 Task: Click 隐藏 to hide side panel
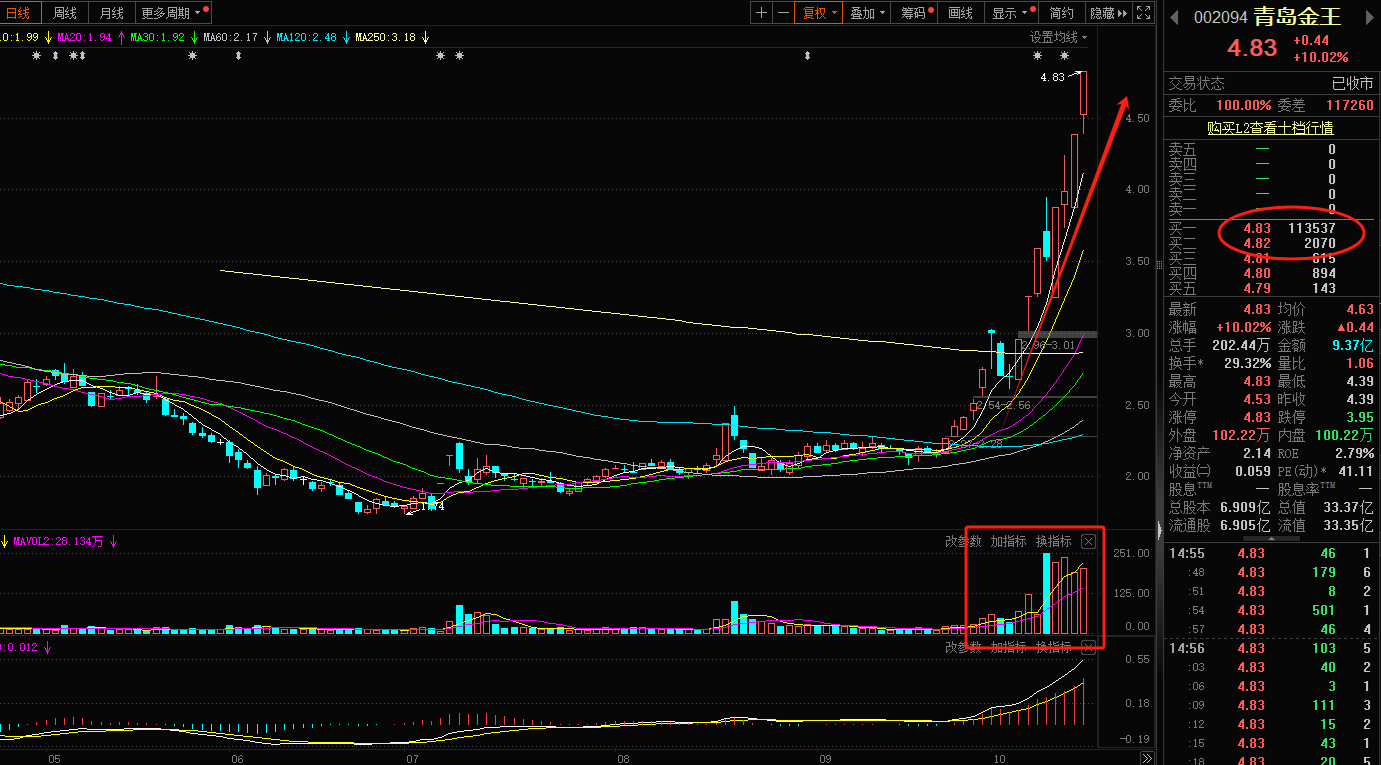pos(1108,13)
